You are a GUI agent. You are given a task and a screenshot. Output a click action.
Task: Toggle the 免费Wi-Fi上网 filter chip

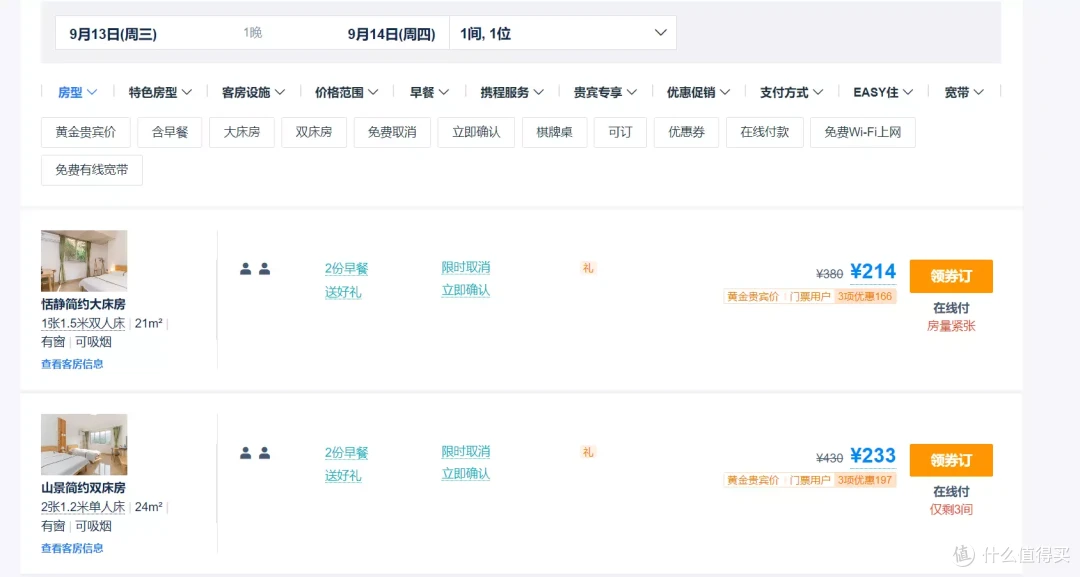(862, 132)
